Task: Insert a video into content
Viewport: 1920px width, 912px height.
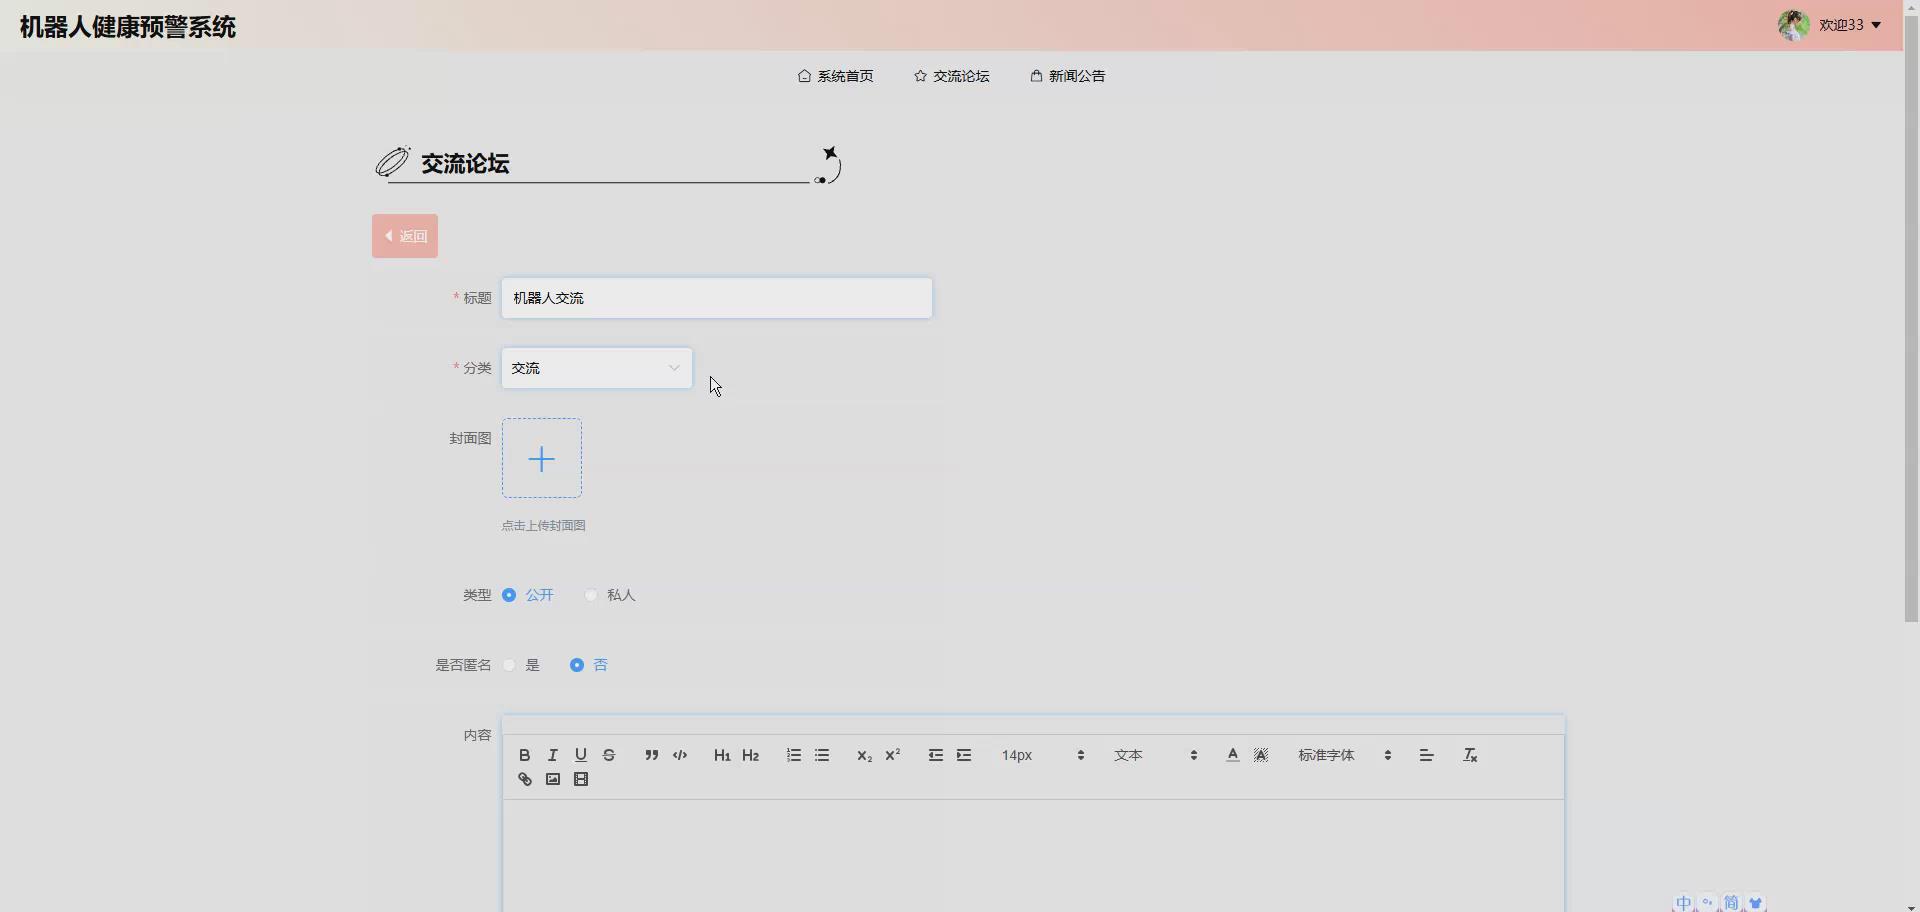Action: pos(581,779)
